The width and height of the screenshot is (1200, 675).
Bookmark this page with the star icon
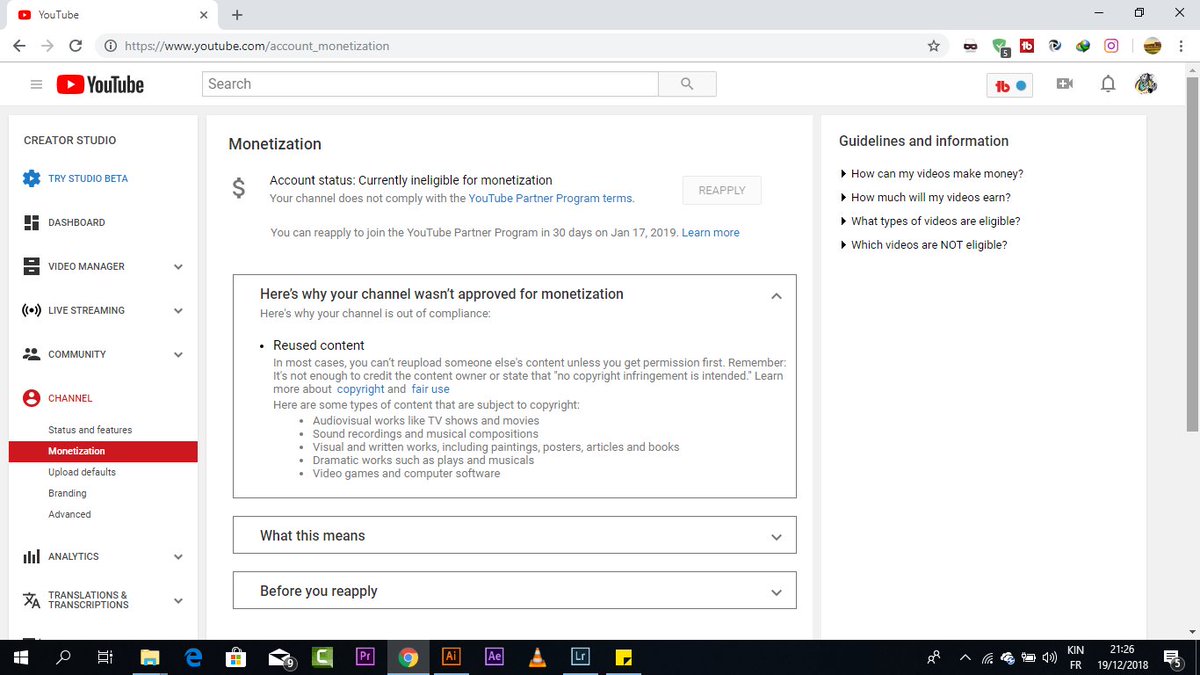[x=934, y=46]
